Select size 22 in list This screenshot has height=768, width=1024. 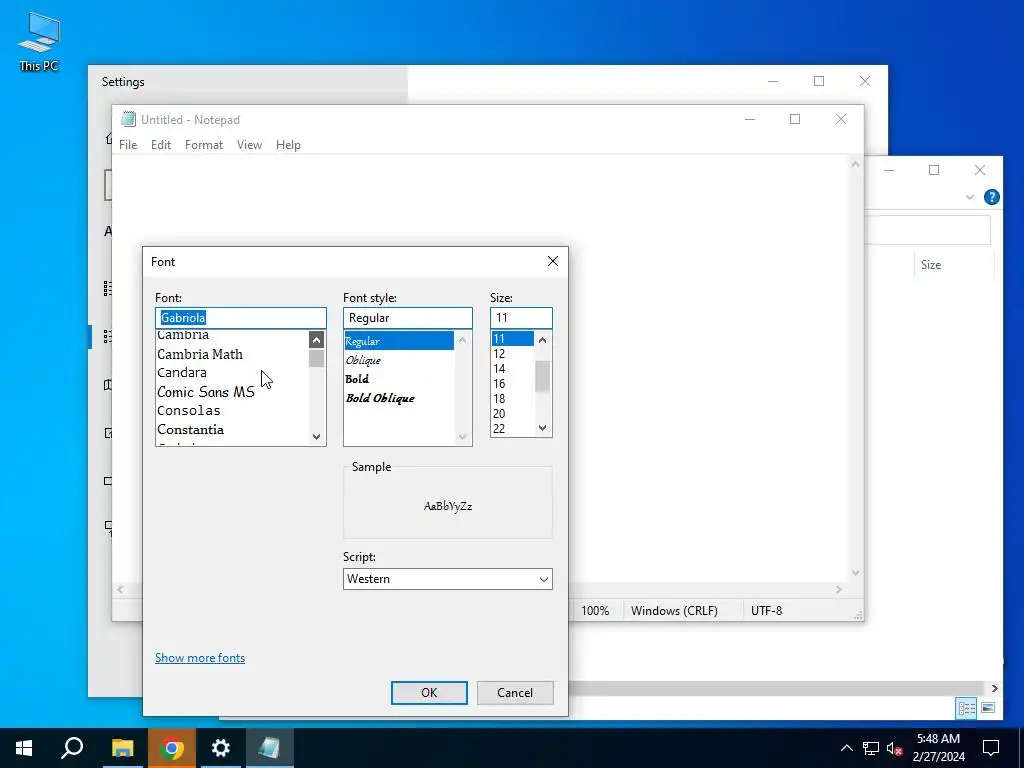point(513,428)
